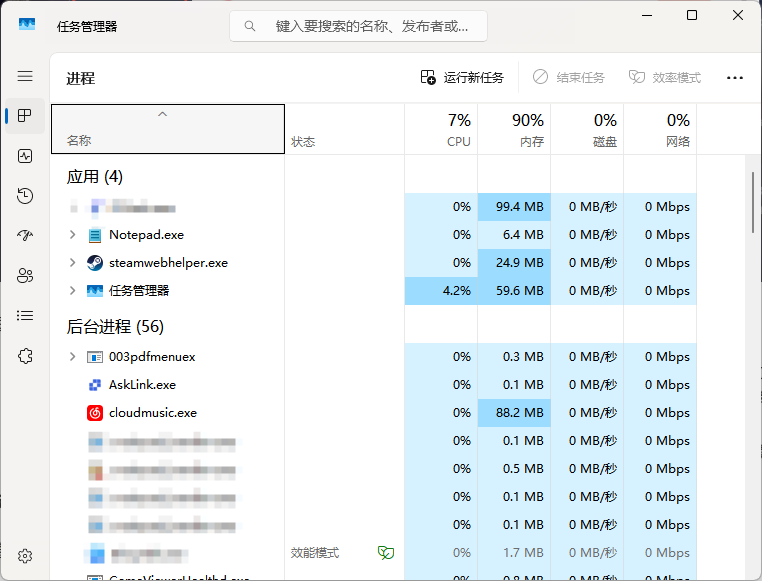The width and height of the screenshot is (762, 581).
Task: Click the search box in title bar
Action: pyautogui.click(x=358, y=26)
